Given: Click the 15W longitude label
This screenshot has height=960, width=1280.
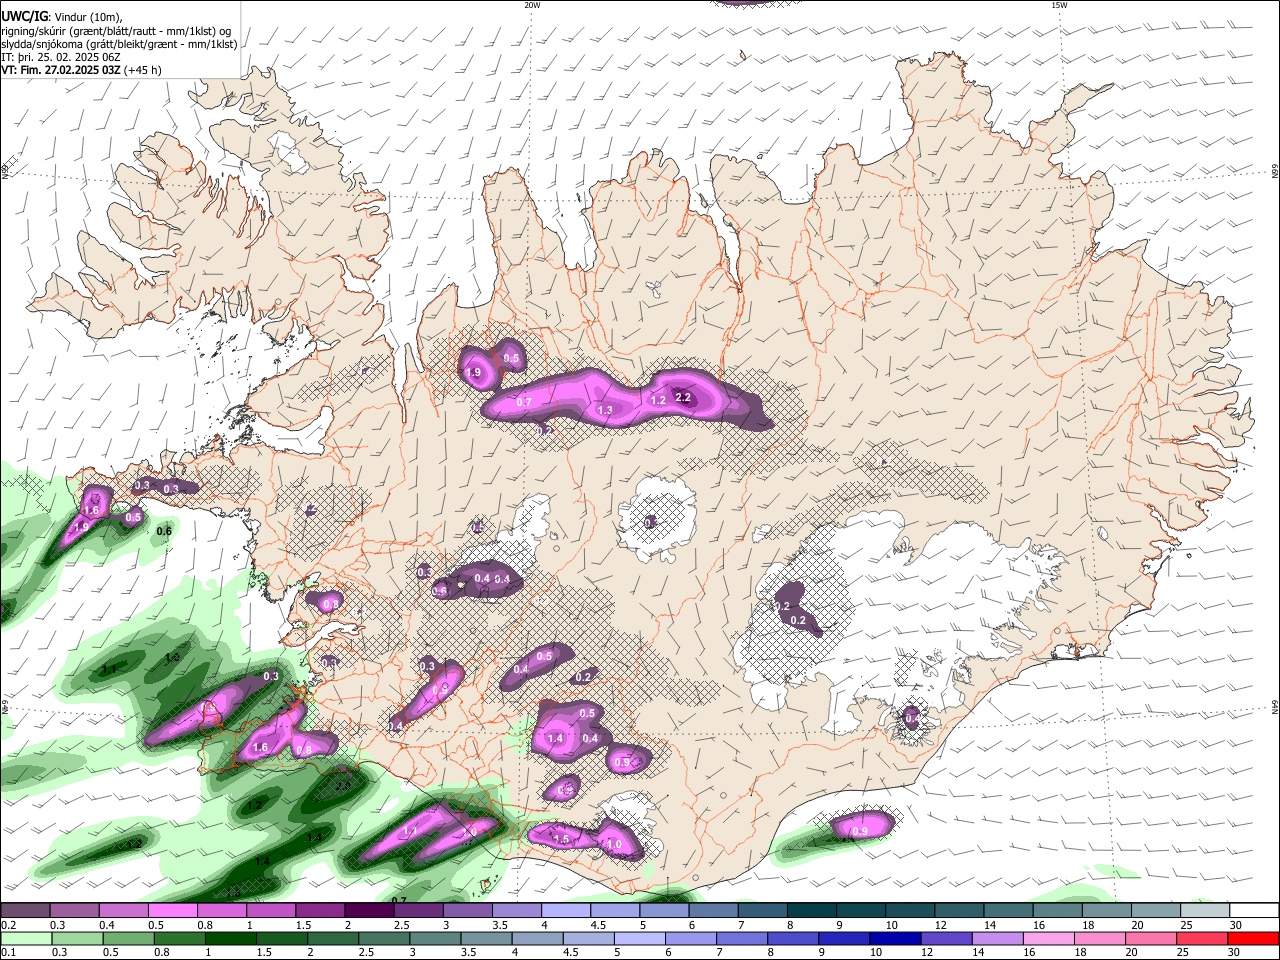Looking at the screenshot, I should pyautogui.click(x=1059, y=5).
